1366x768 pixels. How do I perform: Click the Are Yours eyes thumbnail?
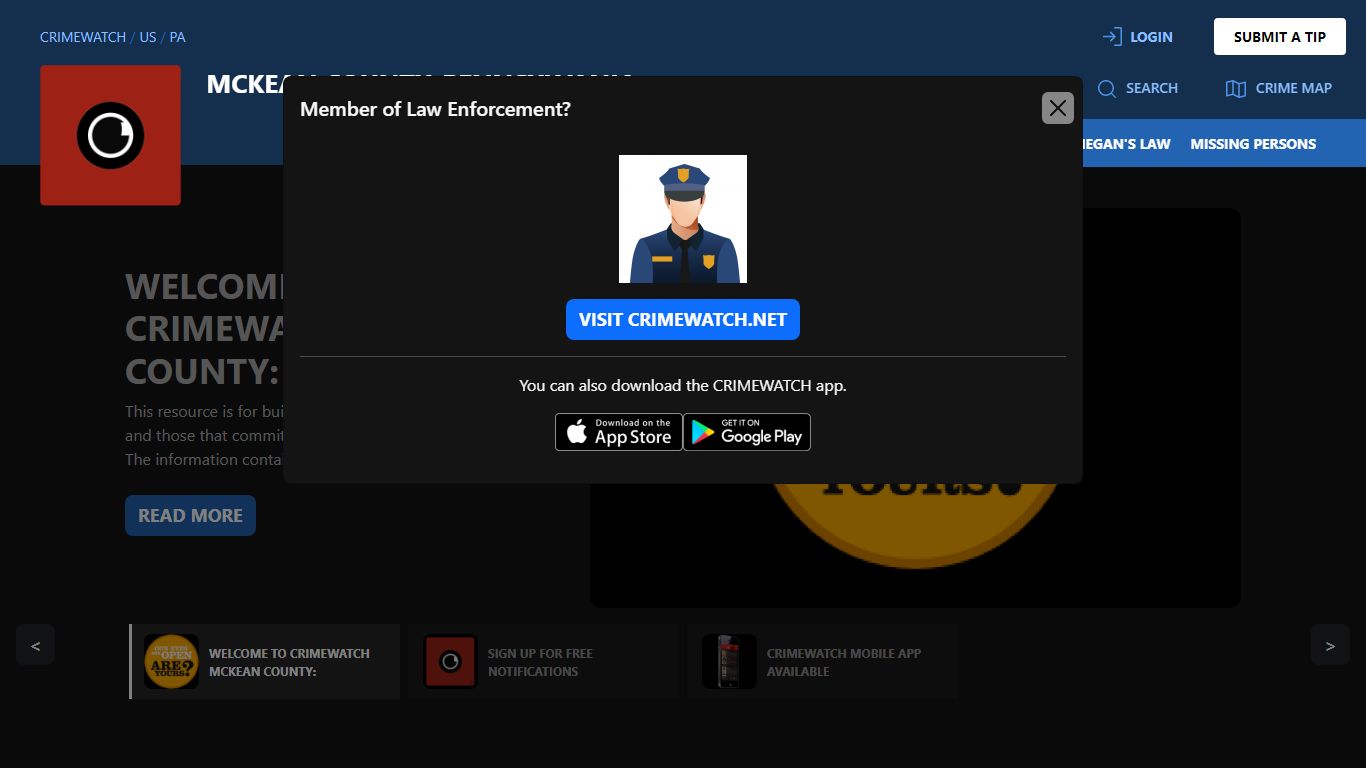click(171, 662)
